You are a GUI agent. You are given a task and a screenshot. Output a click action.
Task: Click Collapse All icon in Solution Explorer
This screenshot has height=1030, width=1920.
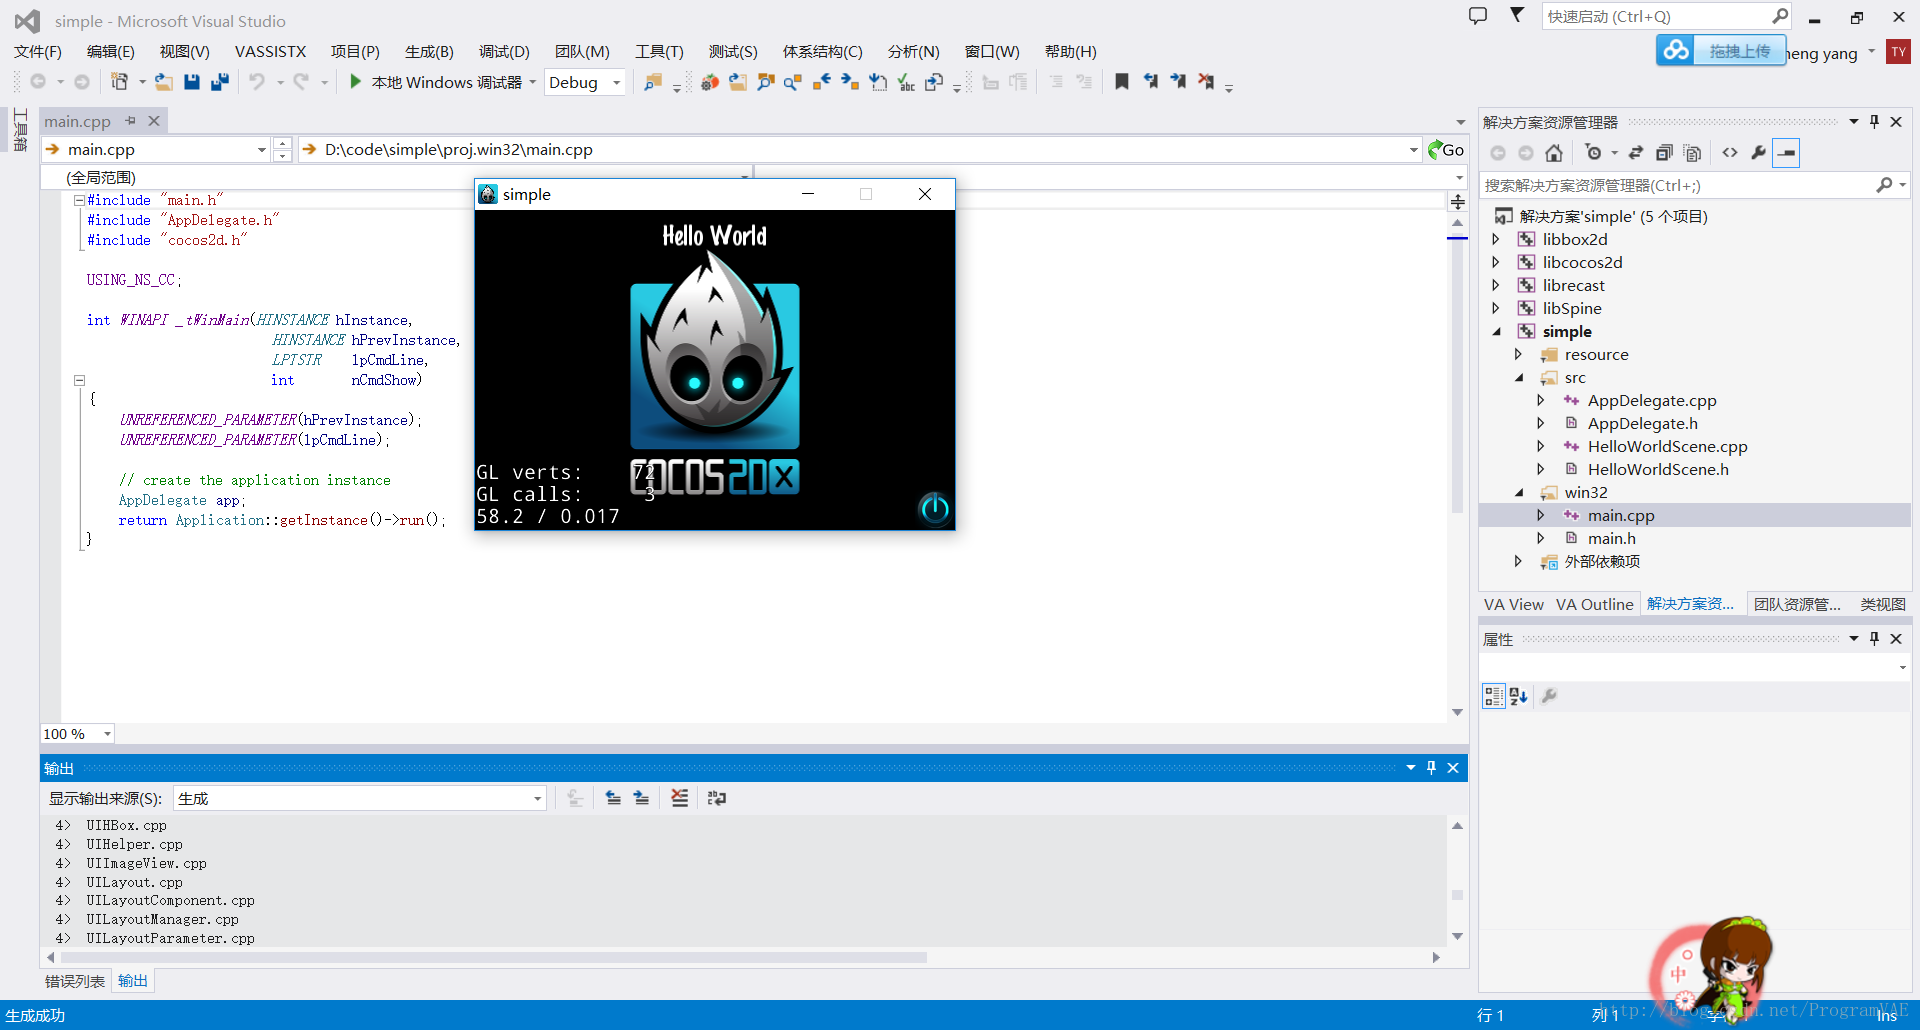(x=1664, y=153)
